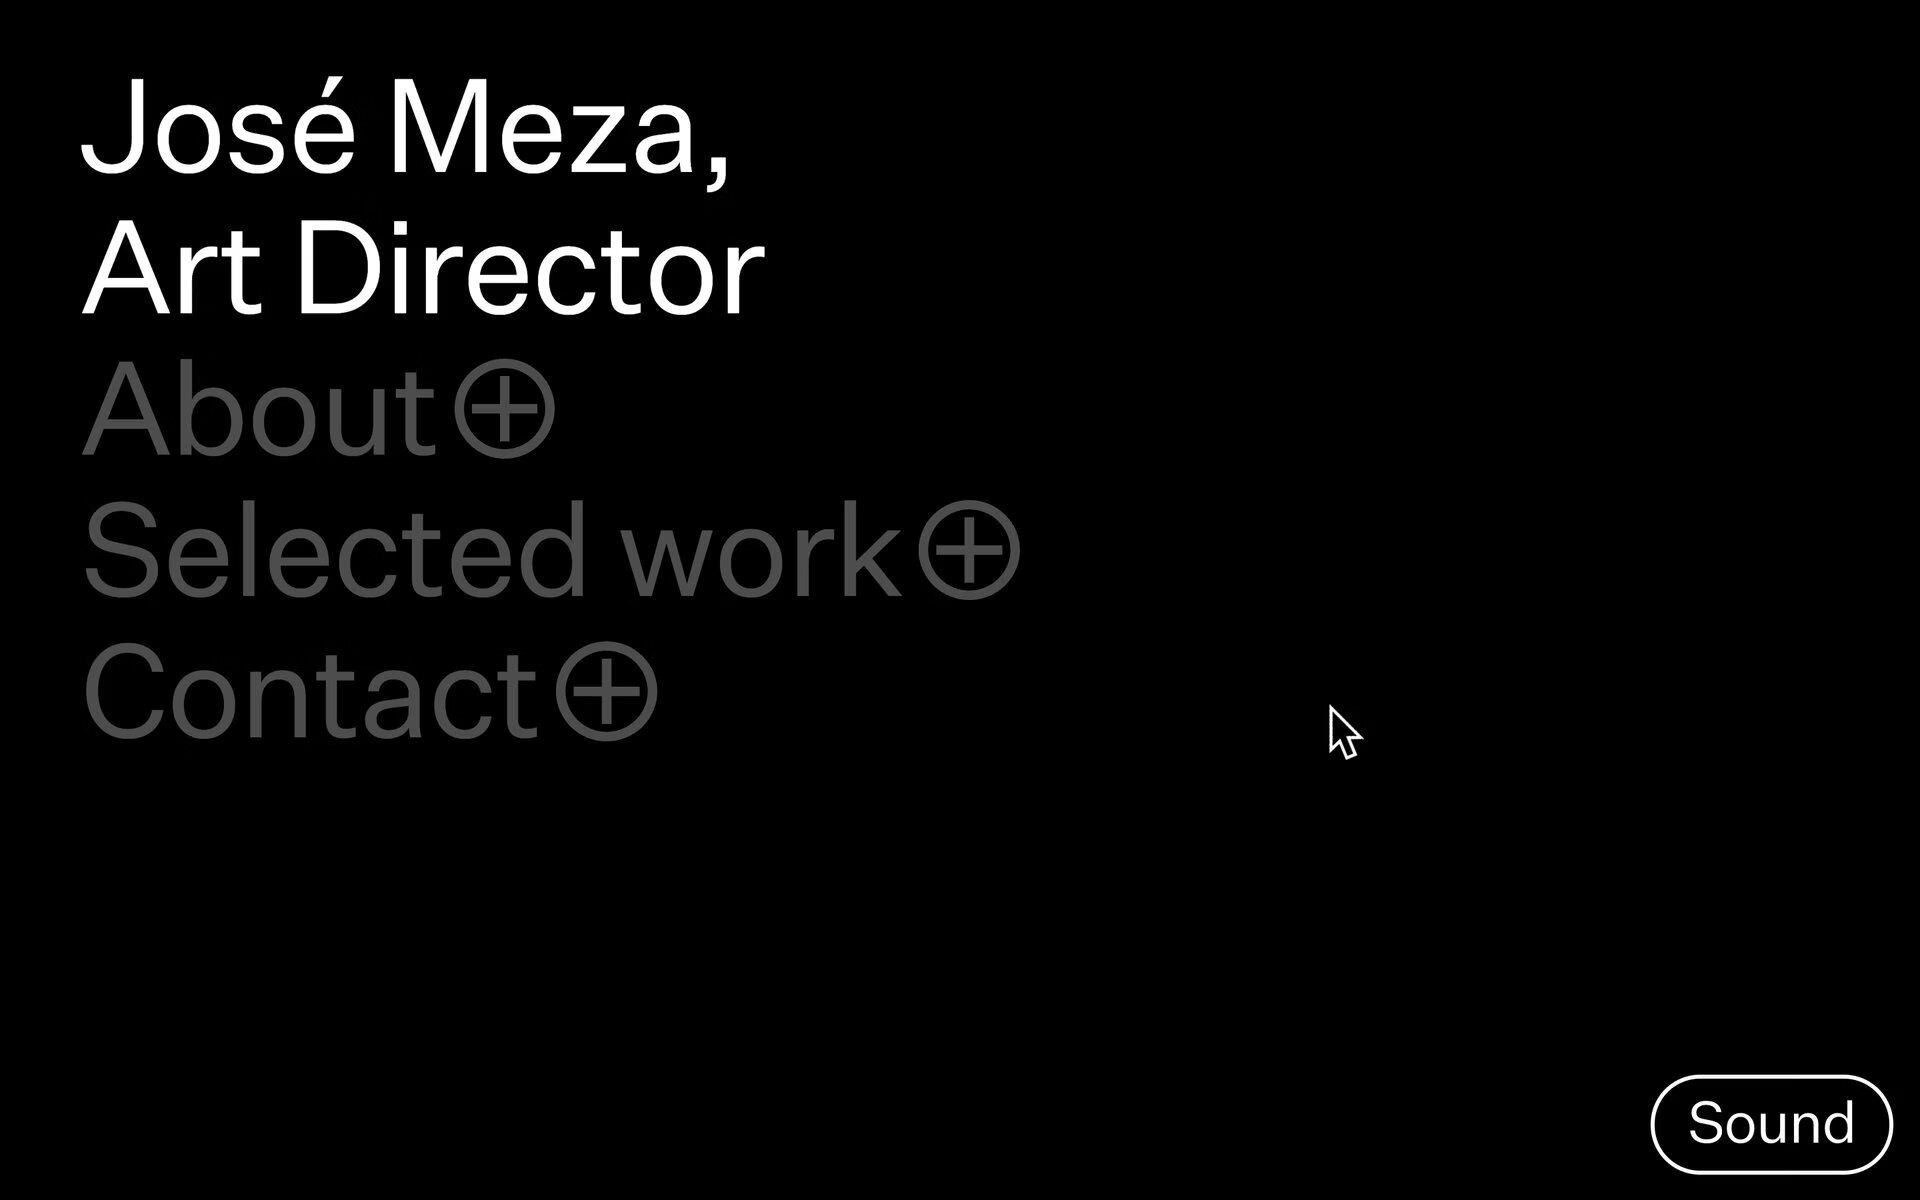Click the "José Meza," name heading
This screenshot has width=1920, height=1200.
[405, 130]
